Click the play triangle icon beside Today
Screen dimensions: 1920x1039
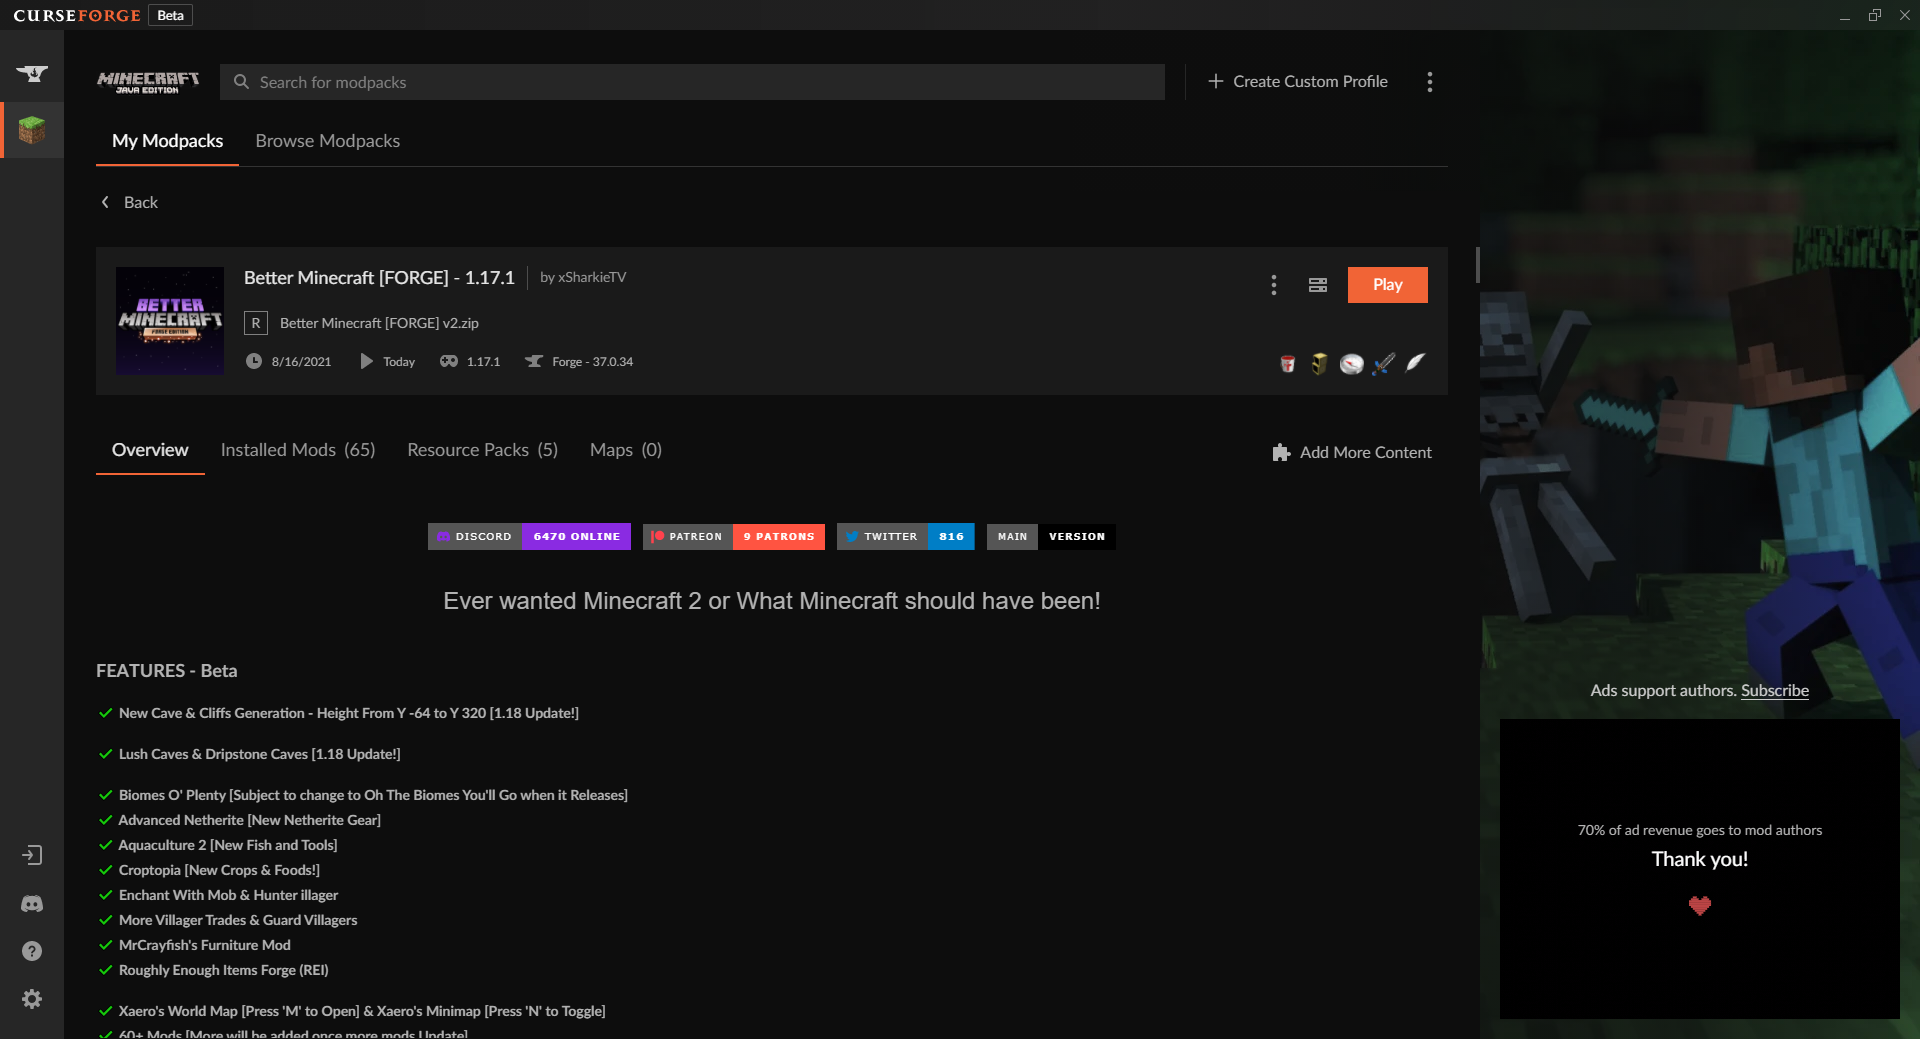click(x=366, y=361)
